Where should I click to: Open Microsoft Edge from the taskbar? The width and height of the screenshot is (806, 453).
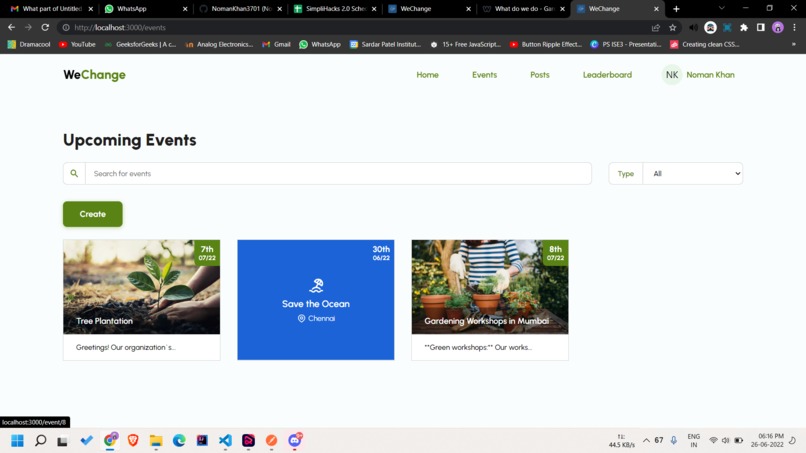pos(179,441)
